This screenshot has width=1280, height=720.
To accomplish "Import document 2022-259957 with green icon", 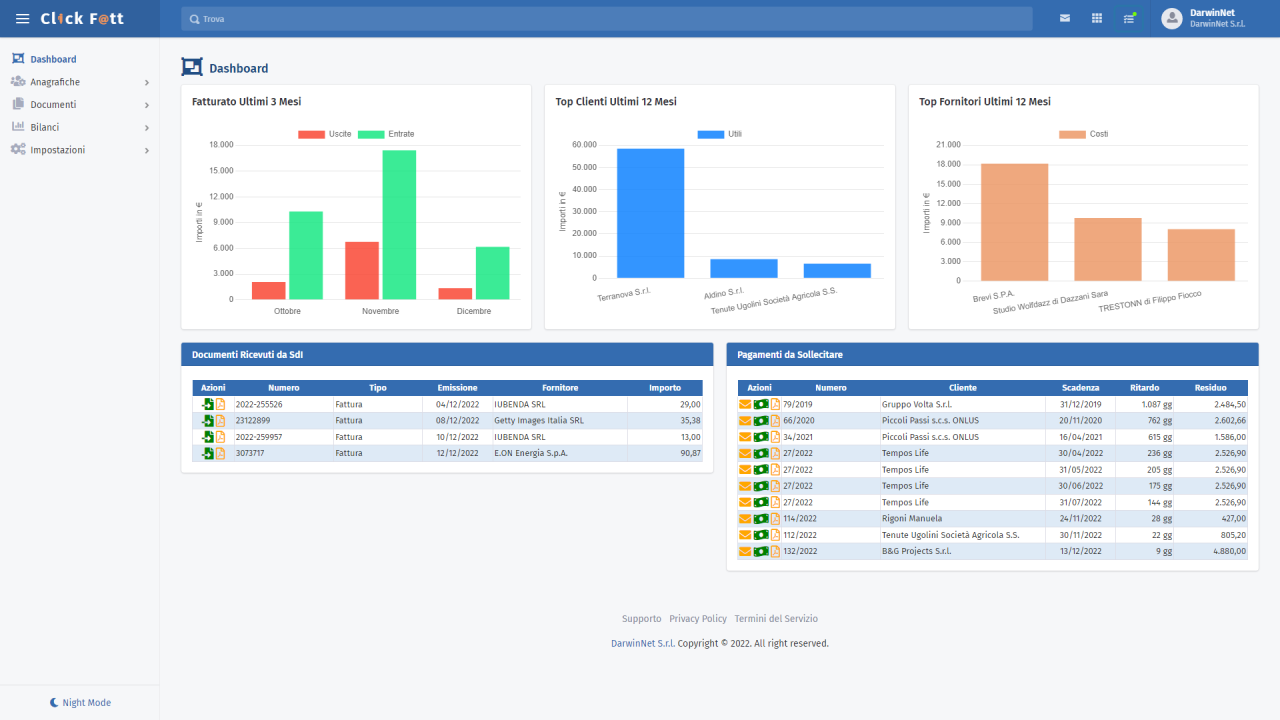I will coord(207,437).
